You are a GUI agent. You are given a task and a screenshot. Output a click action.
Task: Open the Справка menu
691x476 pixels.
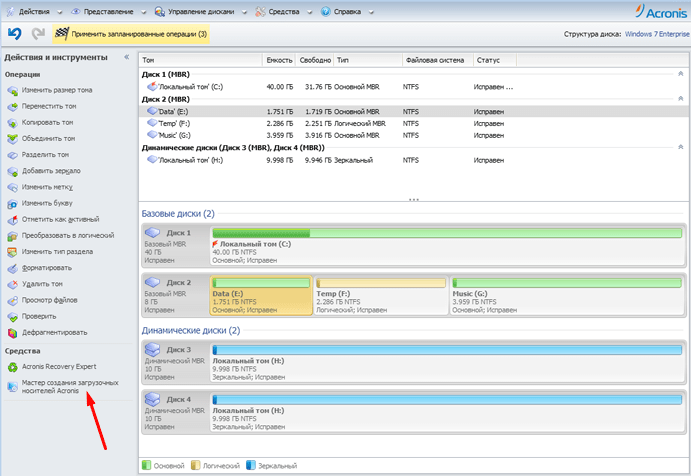pos(347,12)
